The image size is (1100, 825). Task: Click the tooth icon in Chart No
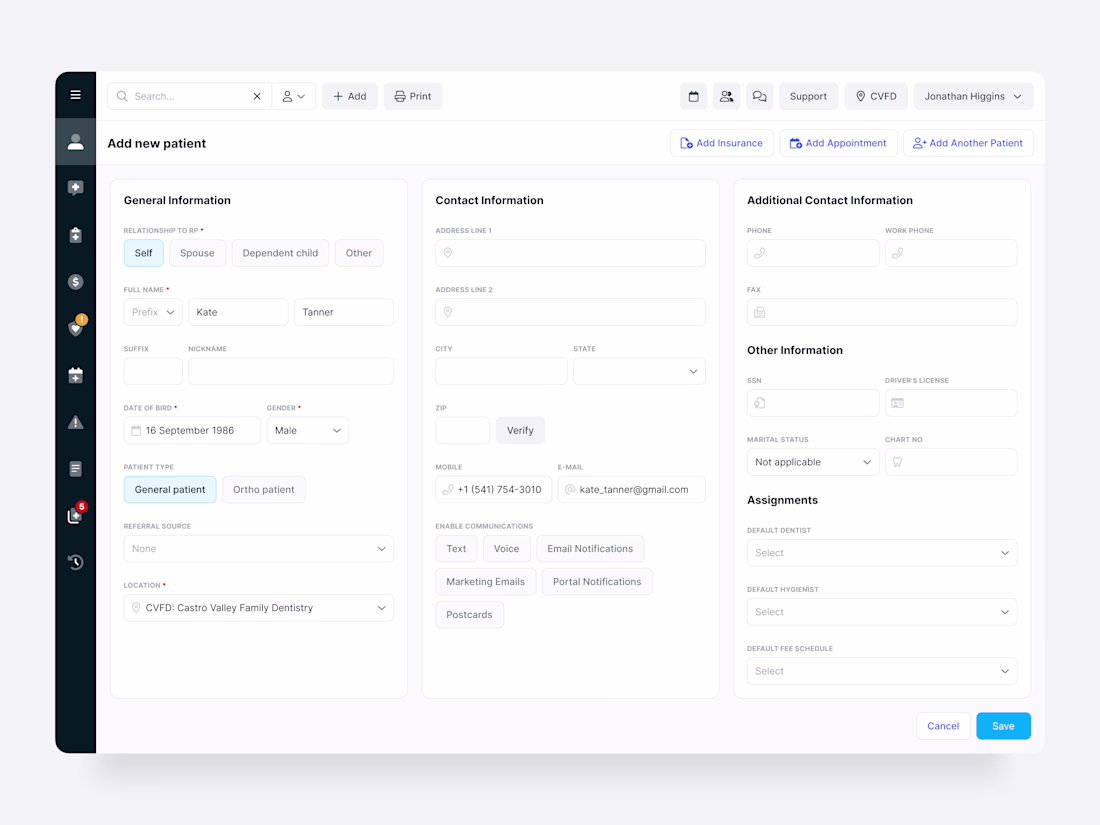coord(897,462)
